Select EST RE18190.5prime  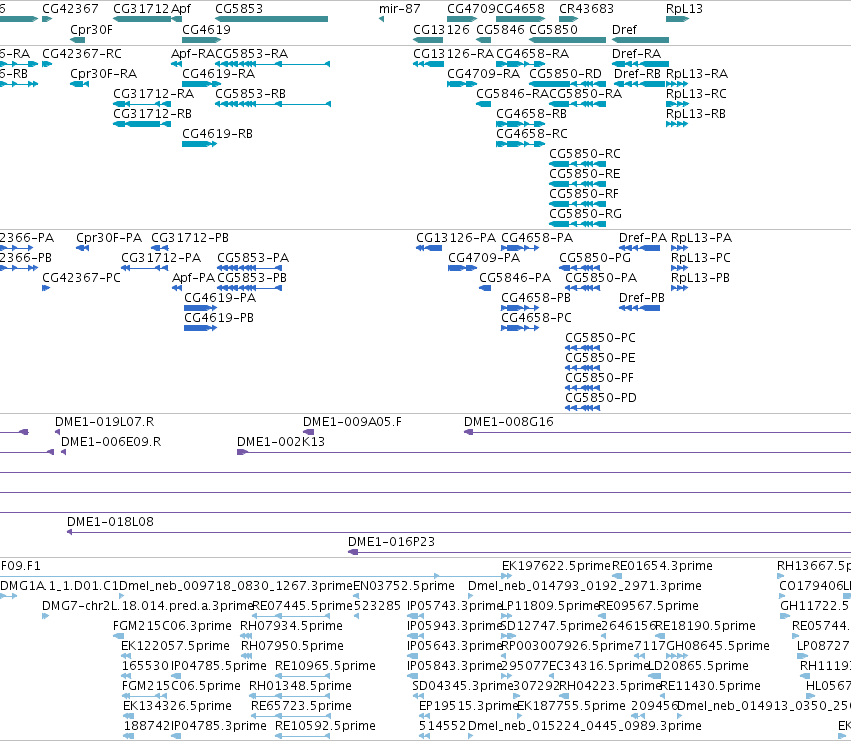pyautogui.click(x=705, y=626)
